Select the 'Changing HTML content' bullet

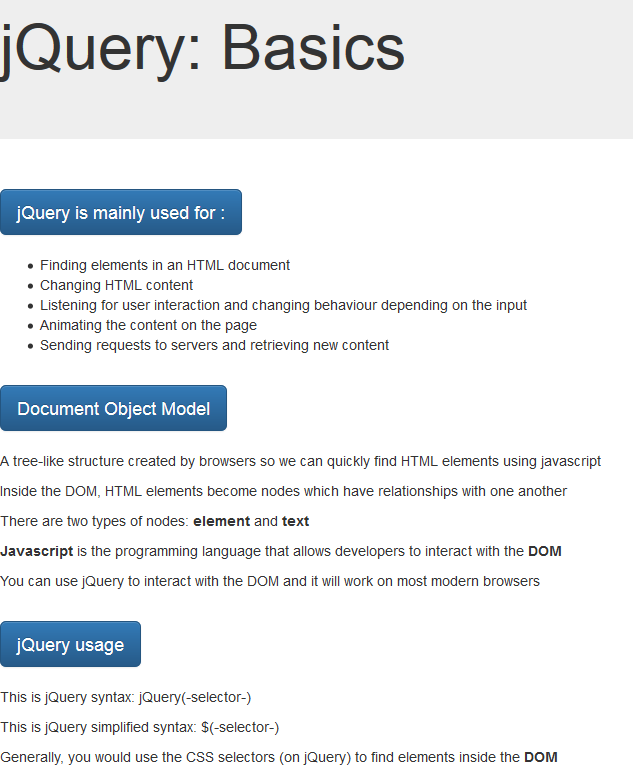pyautogui.click(x=116, y=285)
